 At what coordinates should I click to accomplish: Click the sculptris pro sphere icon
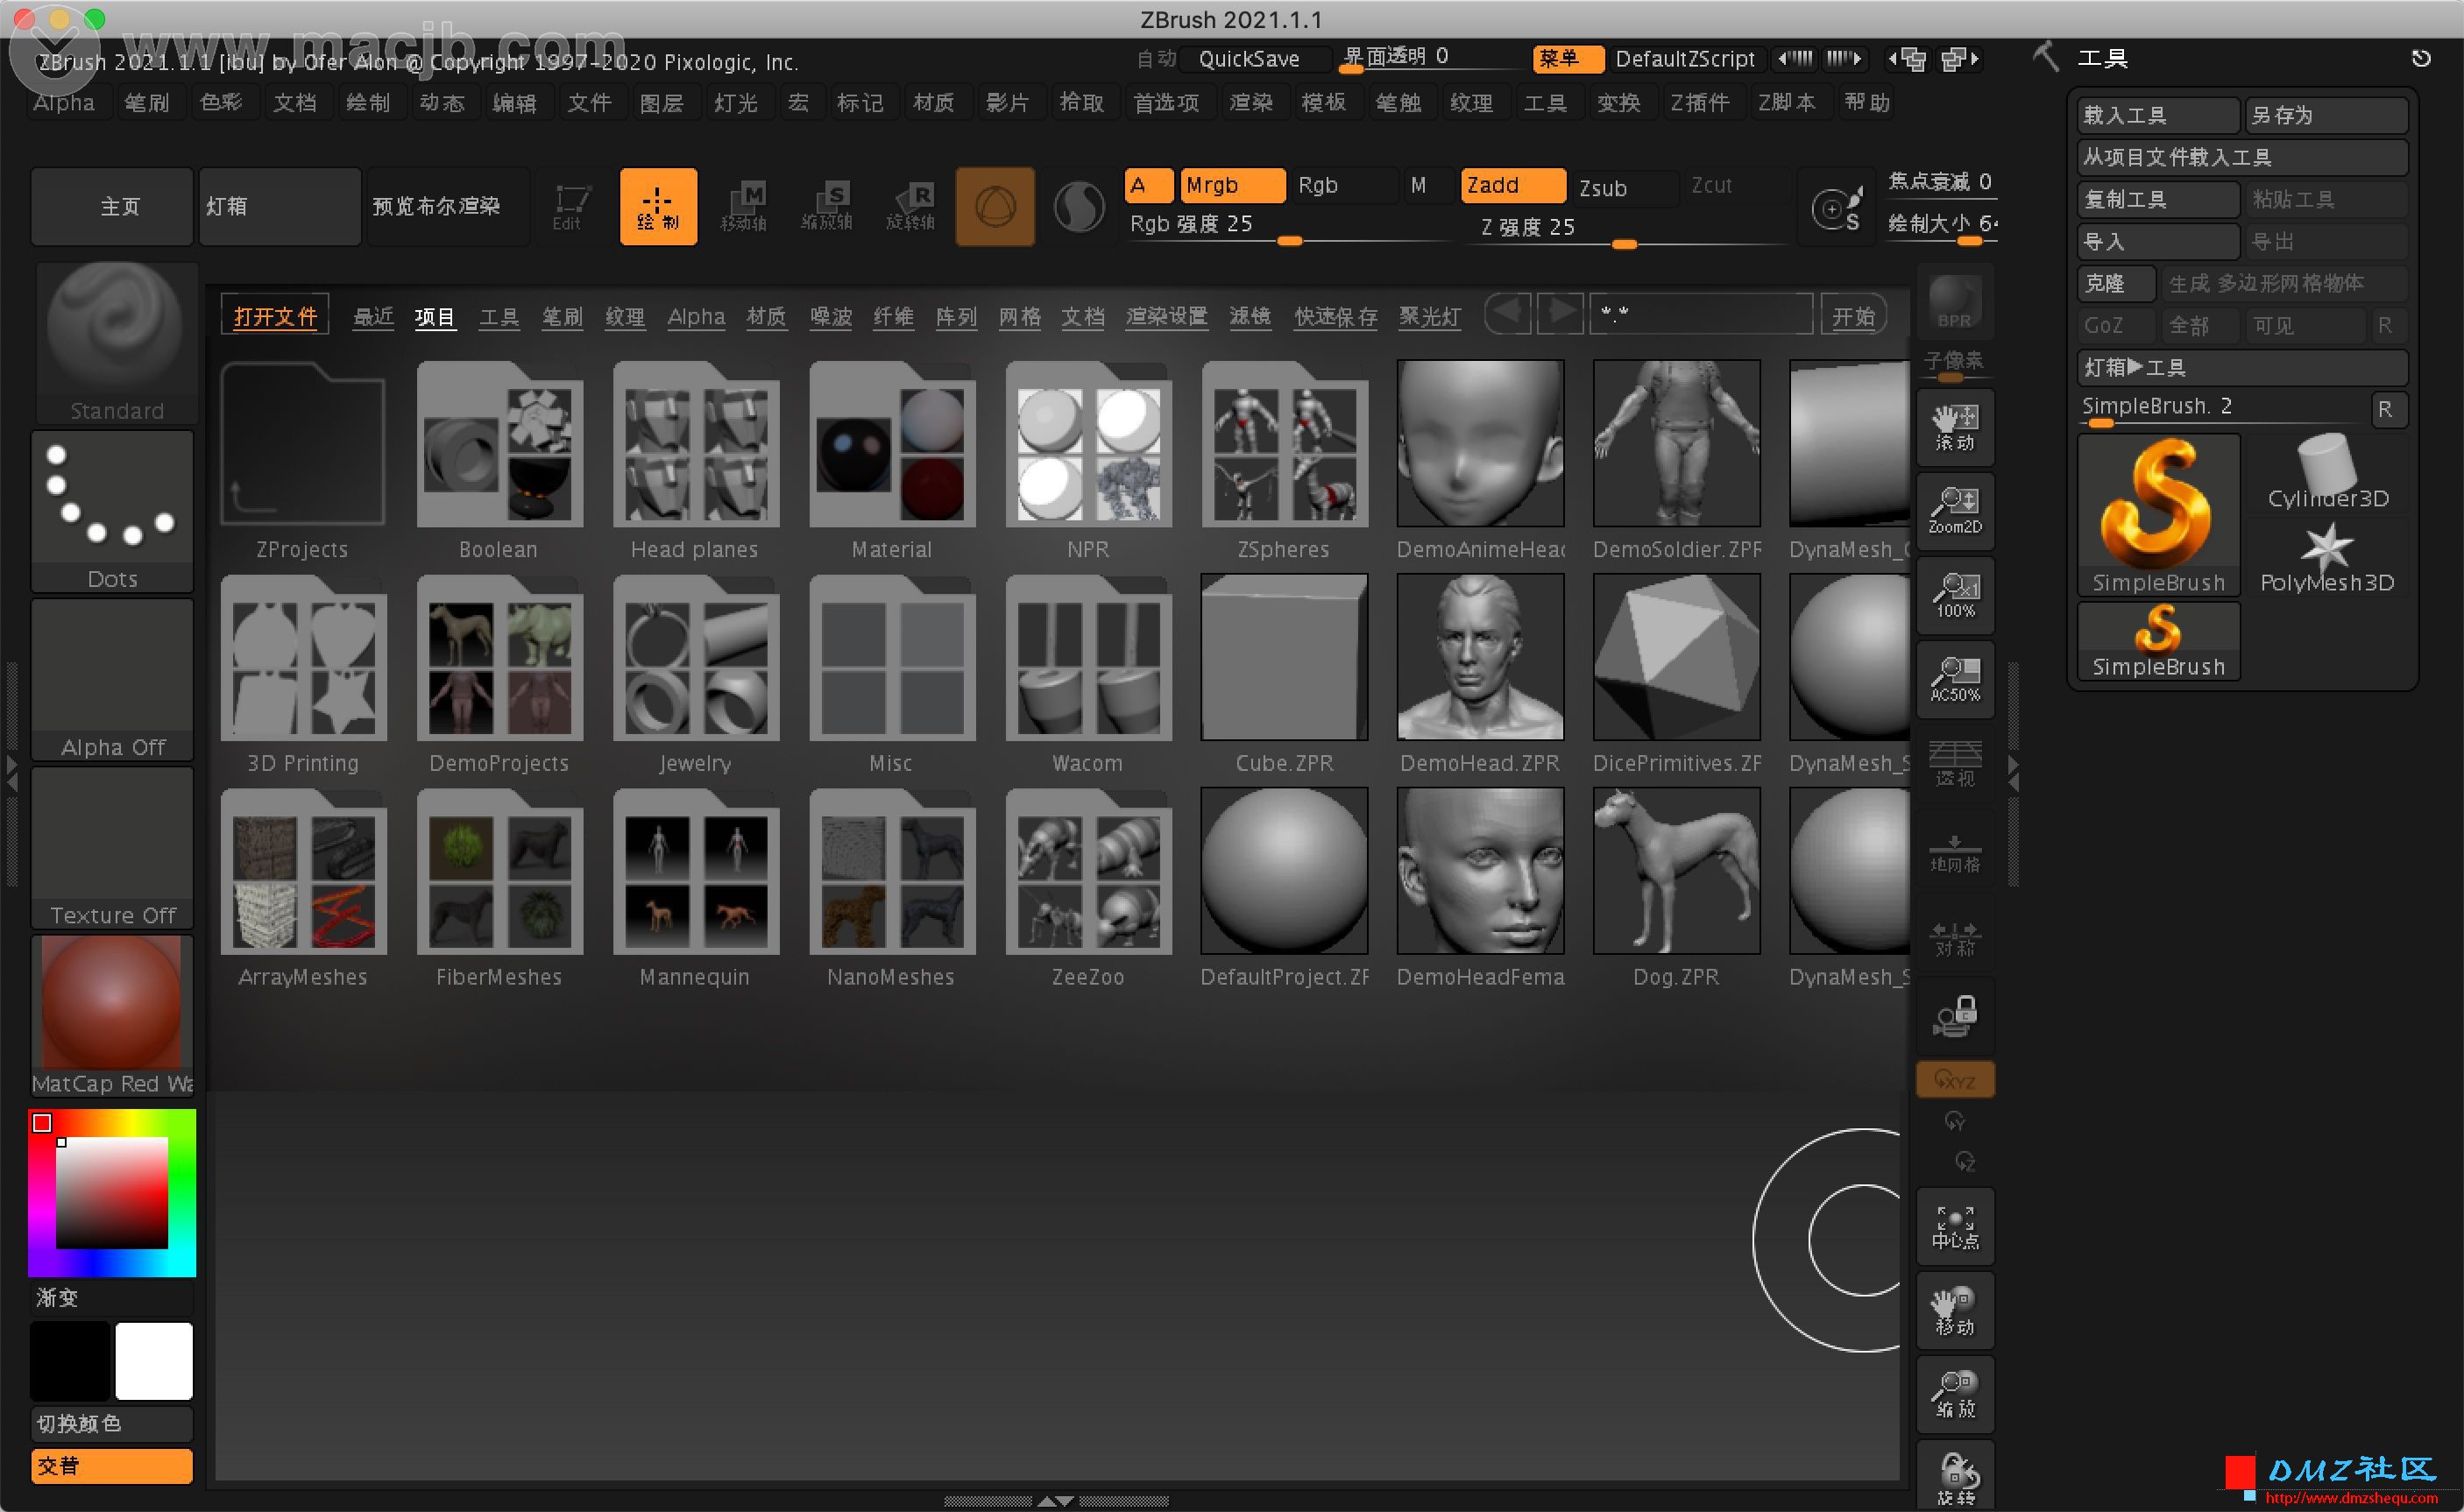point(1079,207)
